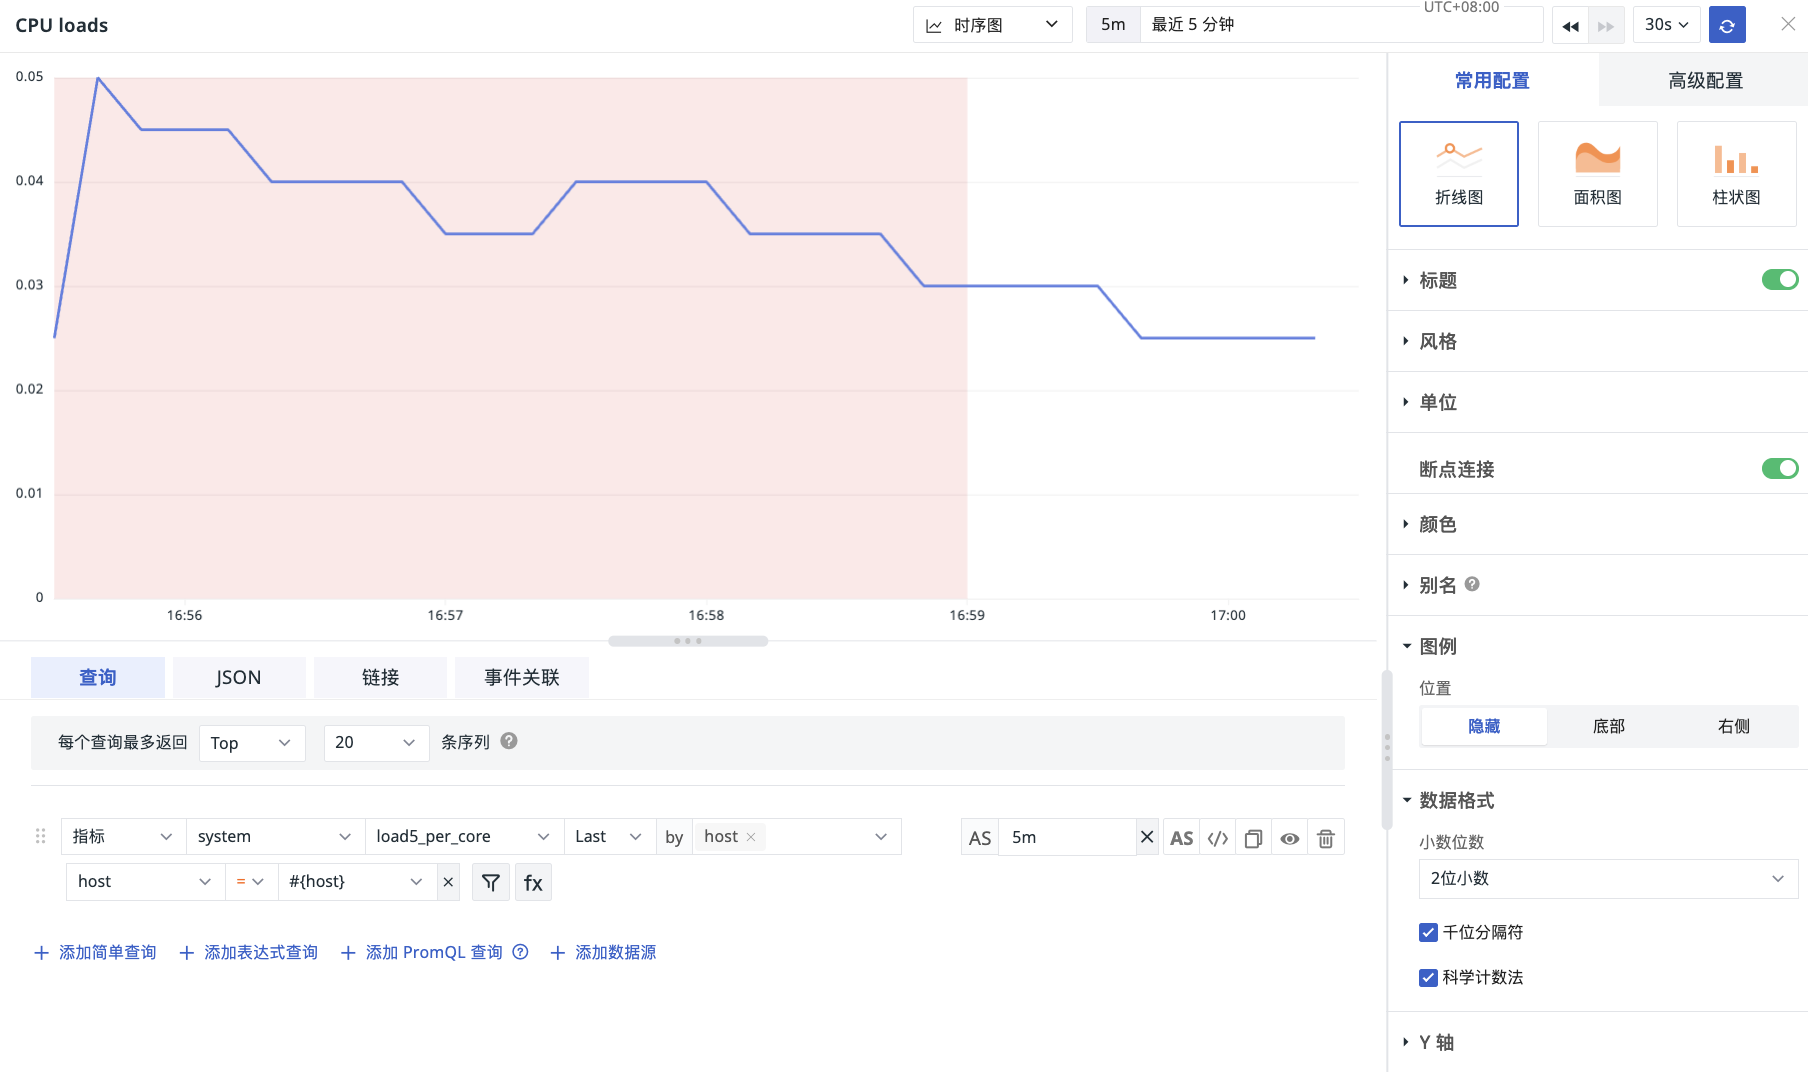Uncheck the 千位分隔符 checkbox
Screen dimensions: 1808x1072
coord(1428,932)
